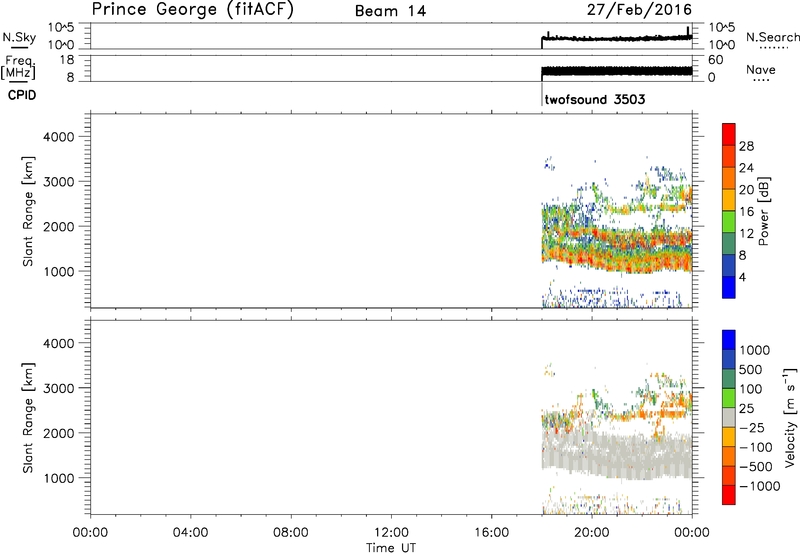Click the 500 tick on velocity colorbar
800x554 pixels.
751,369
